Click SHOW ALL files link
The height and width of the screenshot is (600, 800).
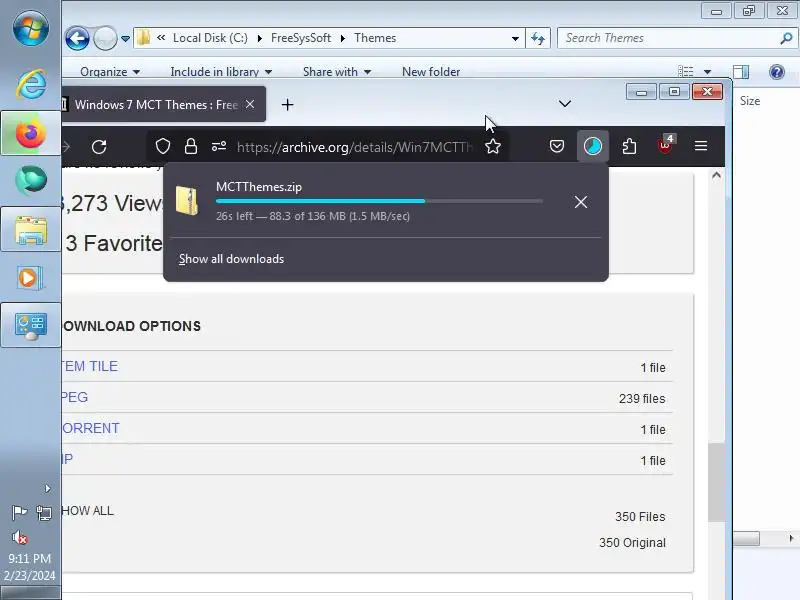[x=87, y=511]
